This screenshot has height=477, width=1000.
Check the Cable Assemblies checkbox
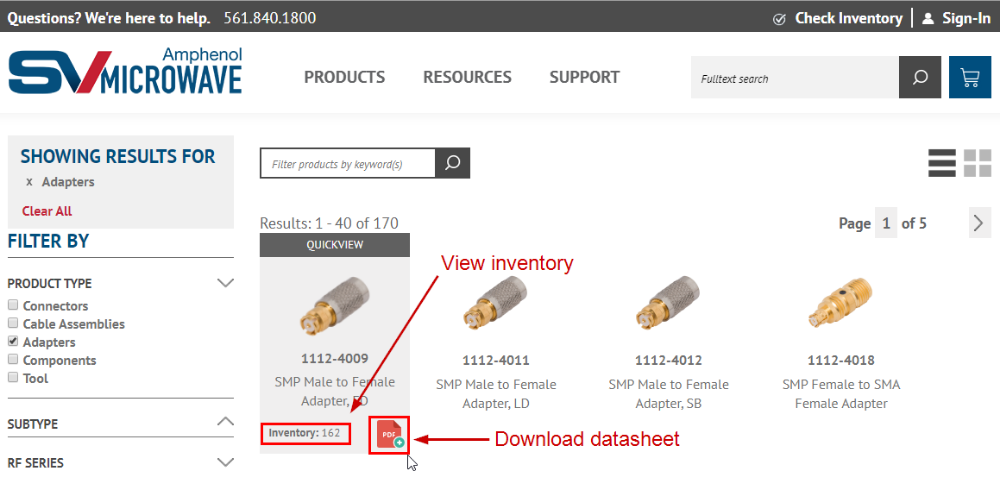[13, 323]
